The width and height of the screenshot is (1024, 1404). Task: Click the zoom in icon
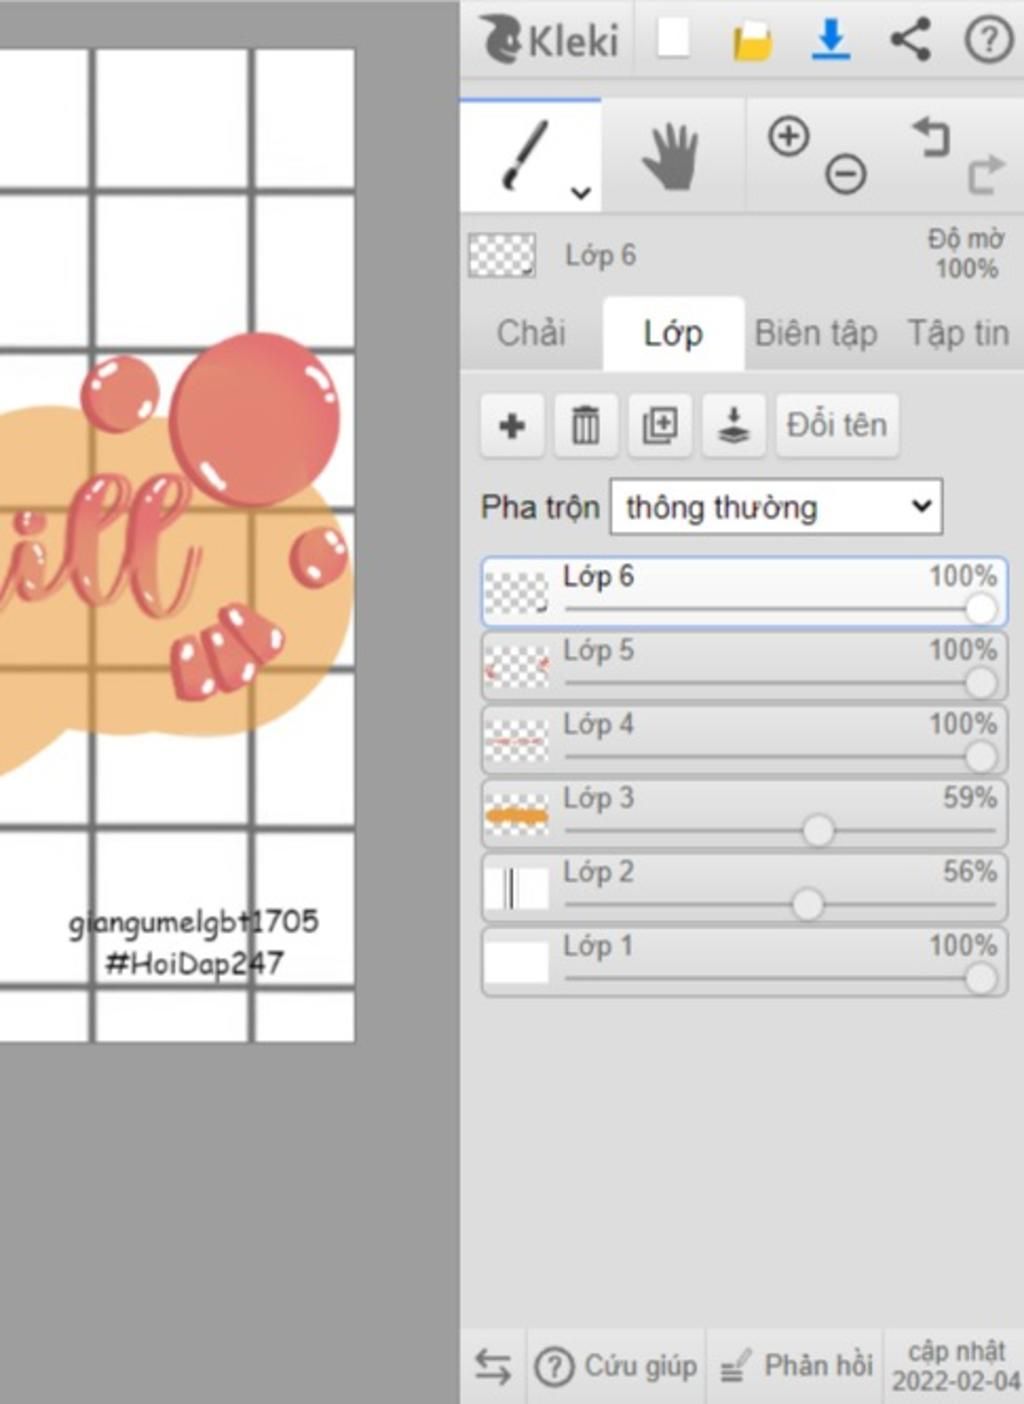tap(788, 136)
